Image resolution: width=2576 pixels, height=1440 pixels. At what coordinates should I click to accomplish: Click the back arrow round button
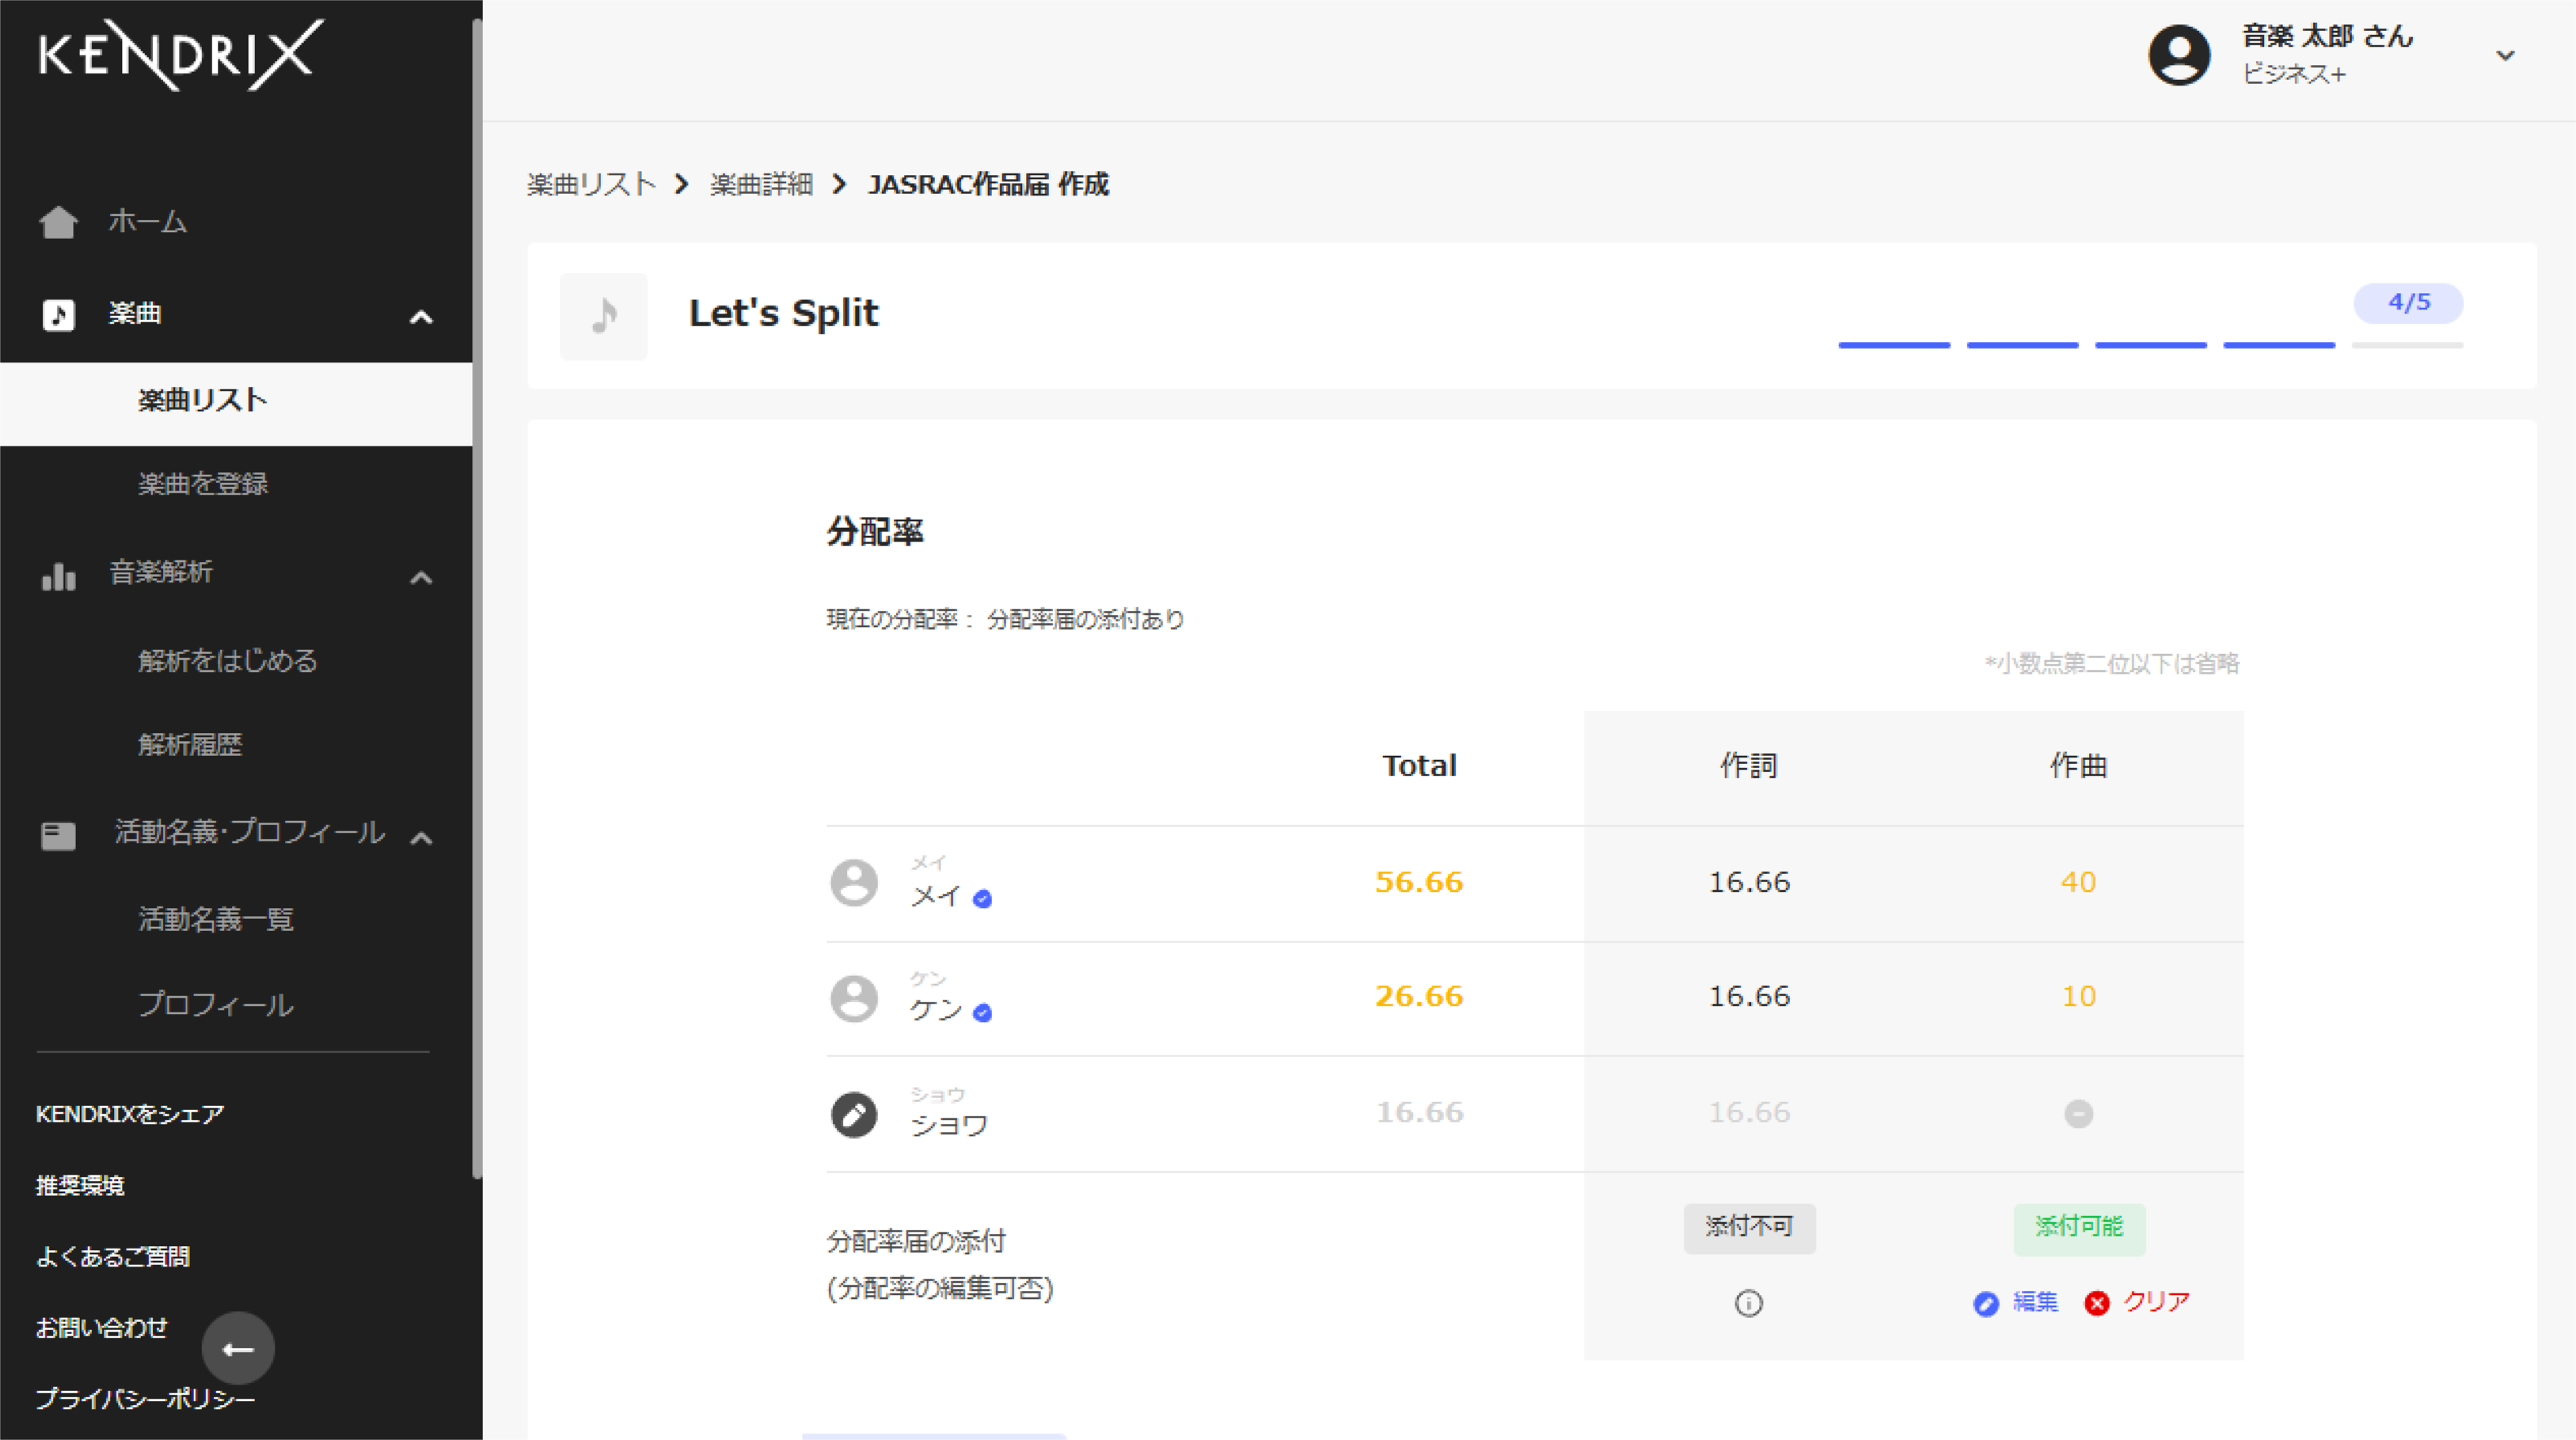[238, 1349]
